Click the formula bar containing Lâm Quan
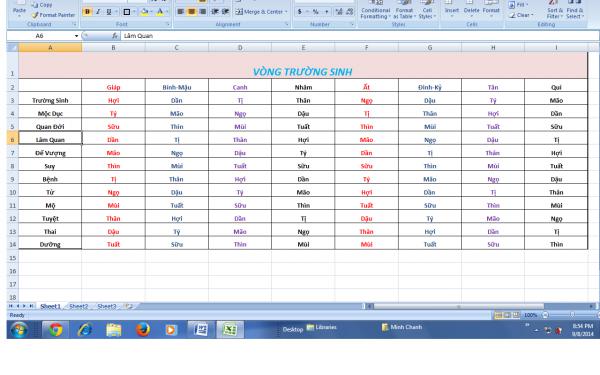600x375 pixels. tap(360, 36)
